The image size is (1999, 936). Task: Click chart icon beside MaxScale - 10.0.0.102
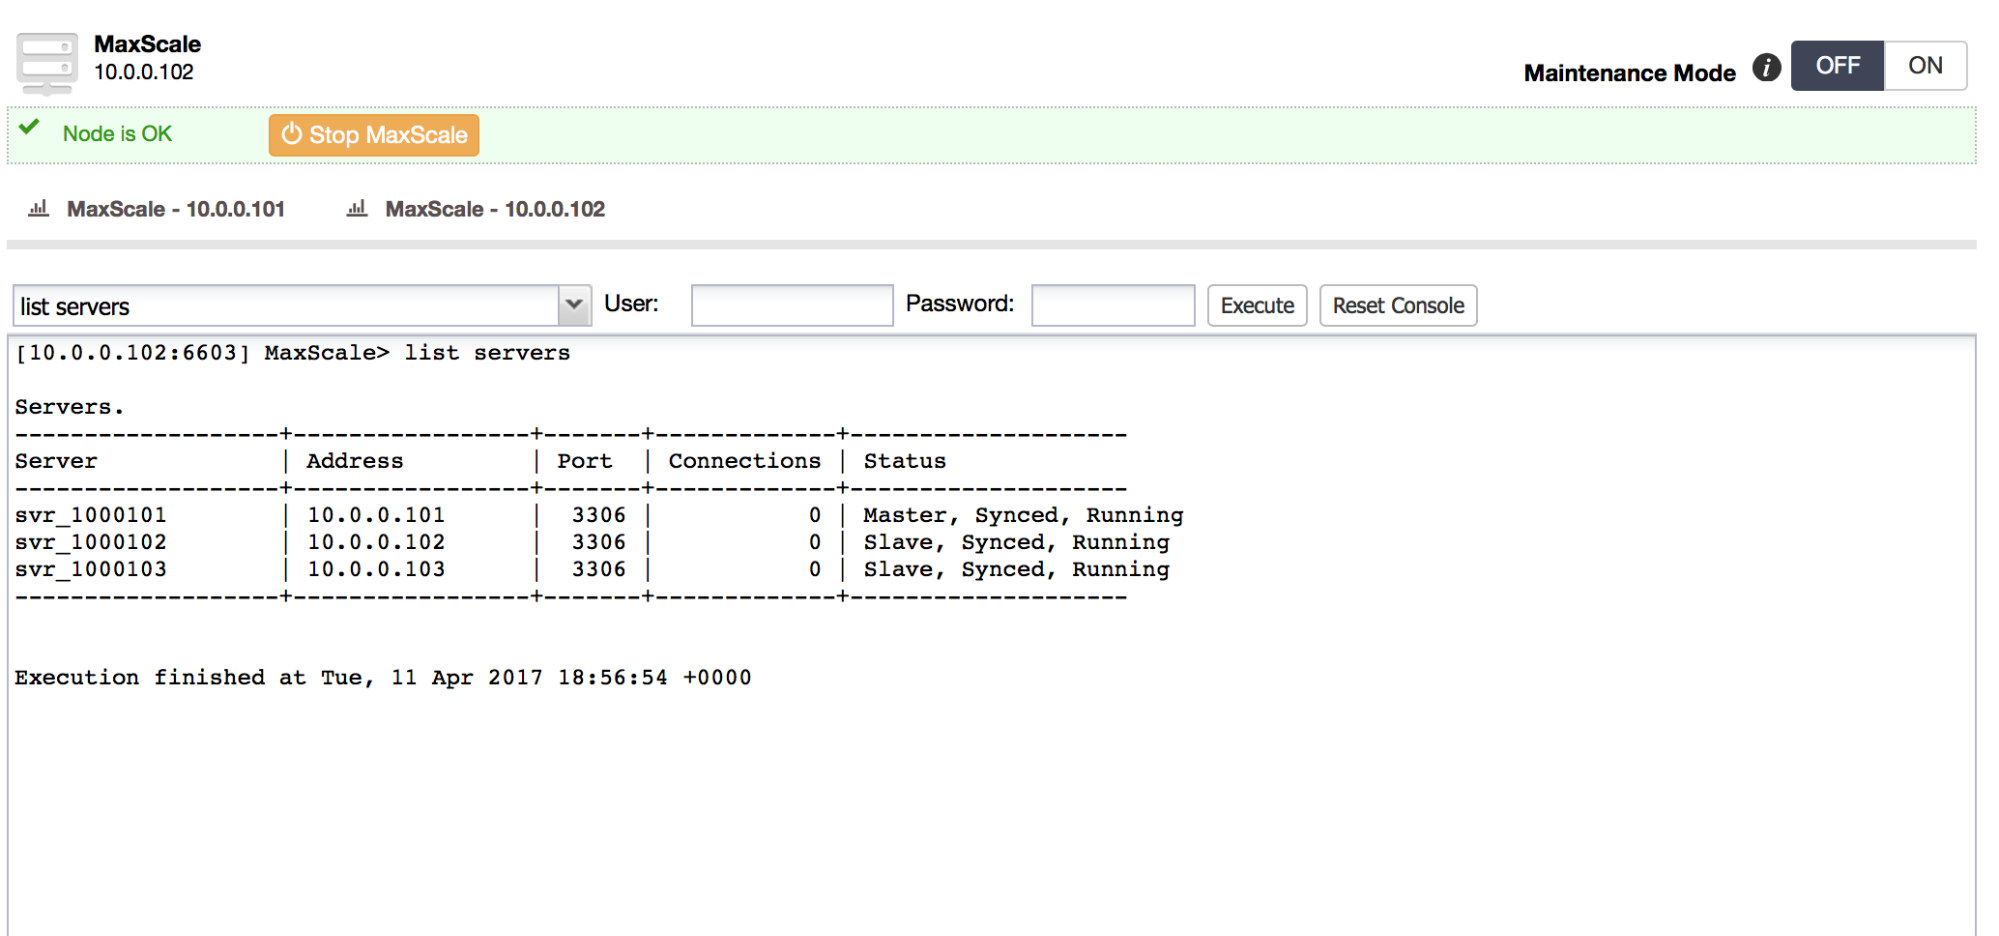(357, 208)
